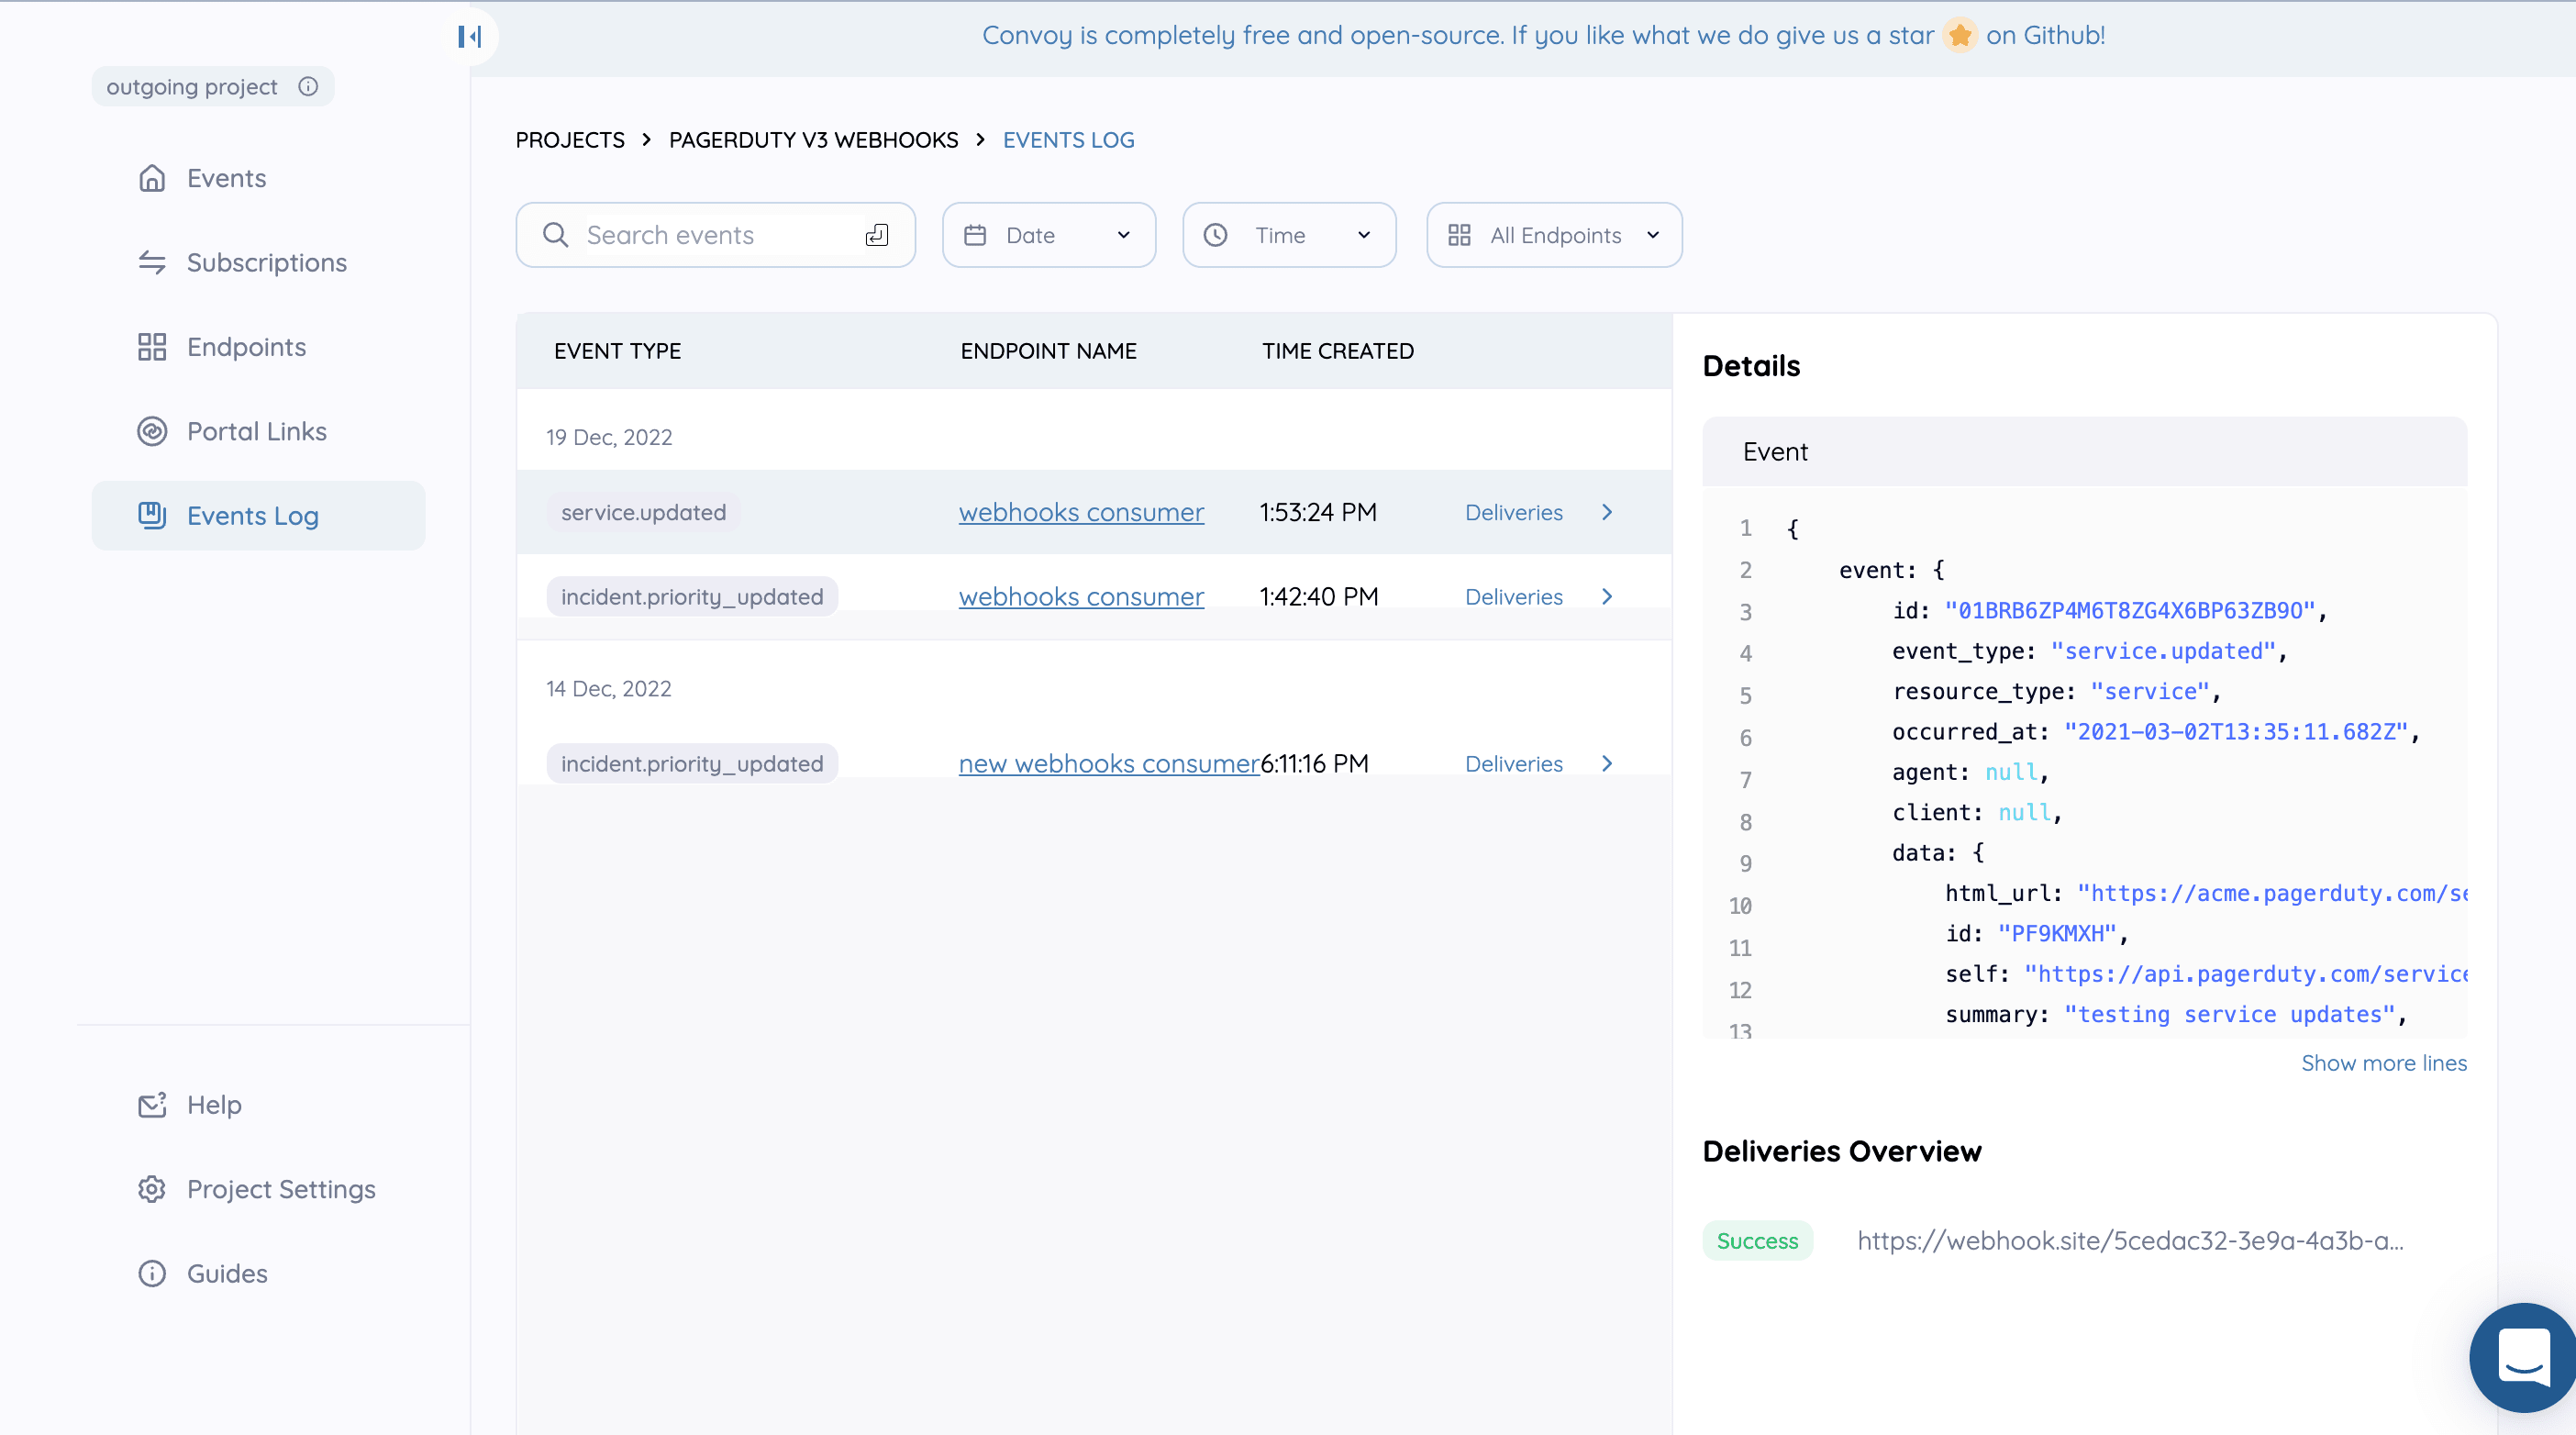Click Deliveries for the 1:42:40 PM event

click(1513, 597)
